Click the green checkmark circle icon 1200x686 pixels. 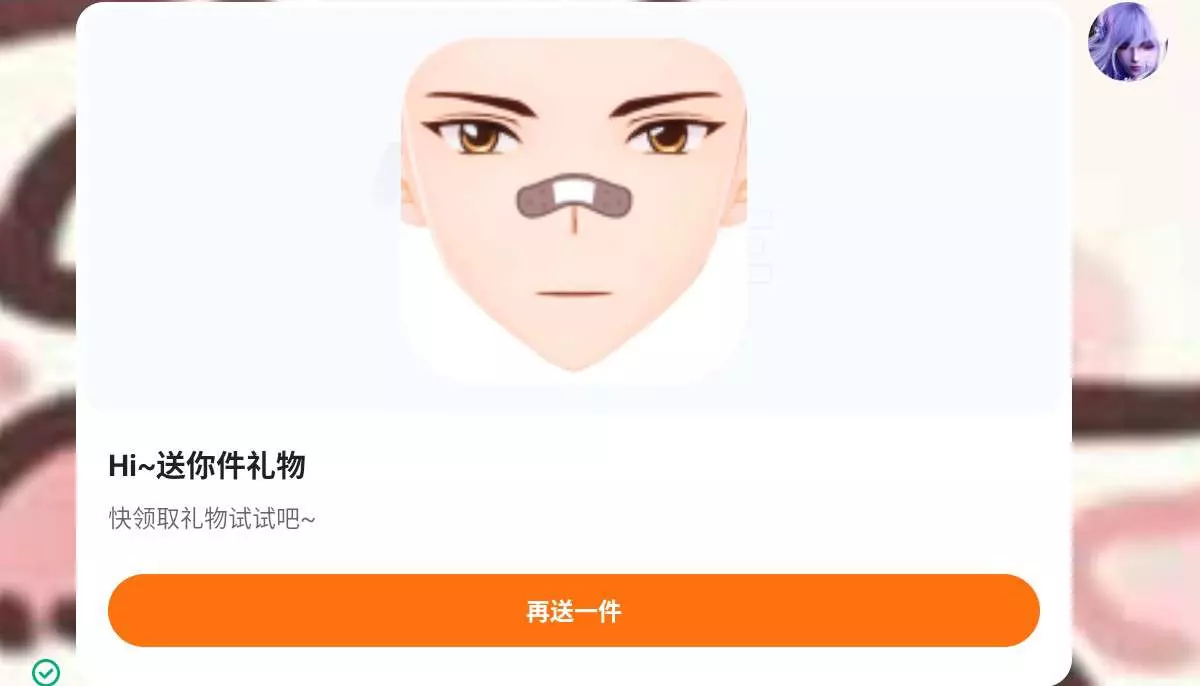[46, 672]
